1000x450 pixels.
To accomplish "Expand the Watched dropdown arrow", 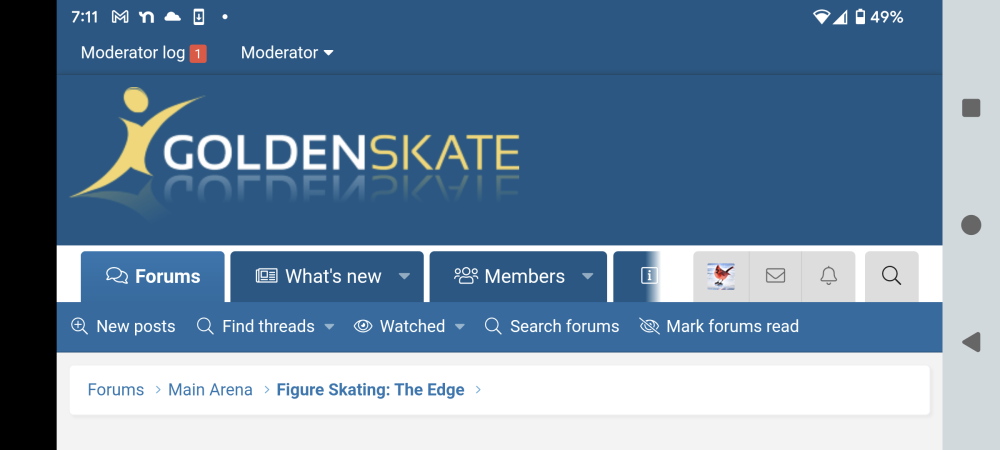I will point(460,326).
